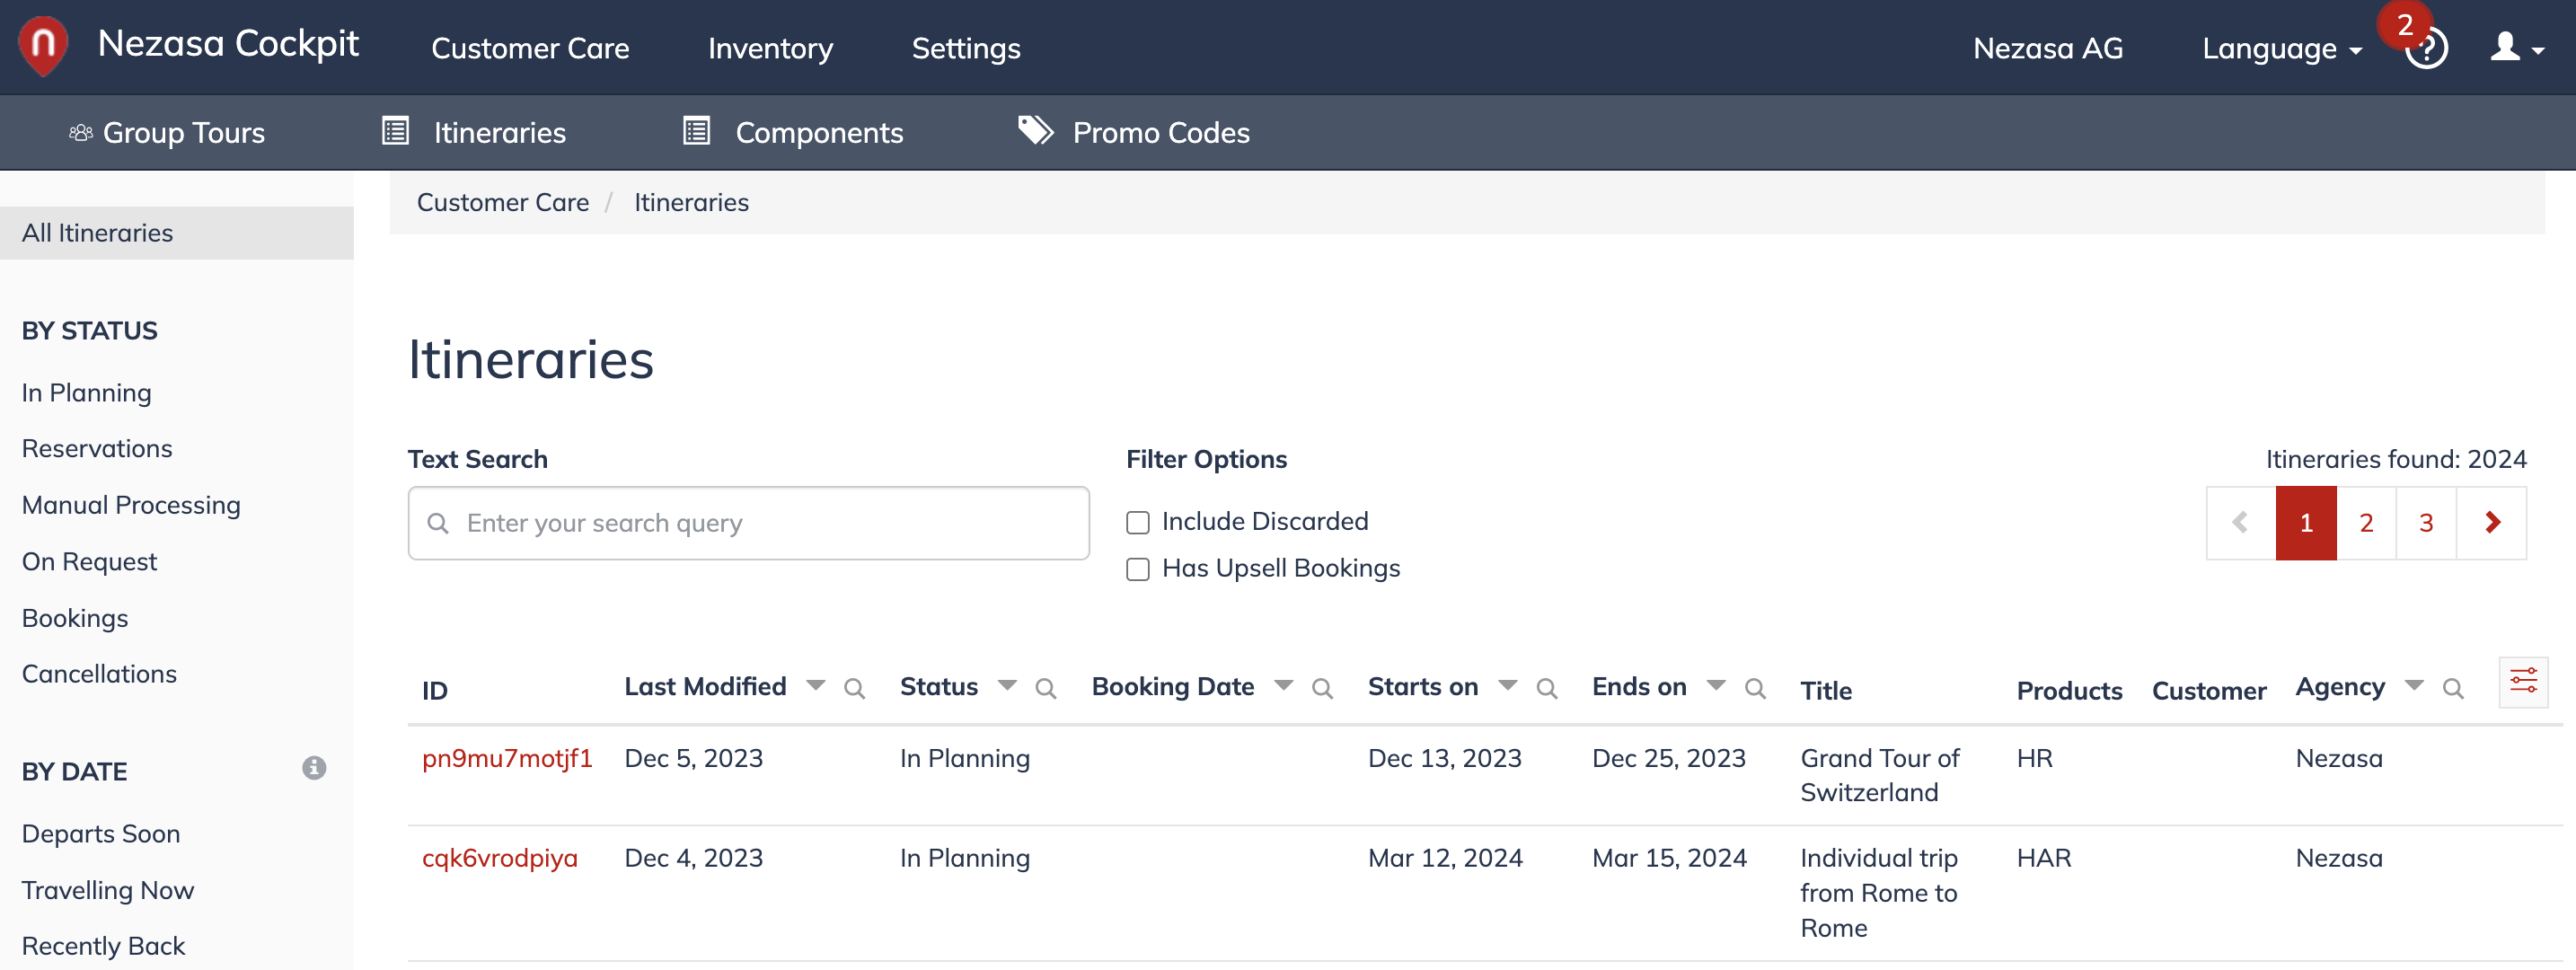Open the Language dropdown
This screenshot has width=2576, height=970.
click(x=2282, y=48)
